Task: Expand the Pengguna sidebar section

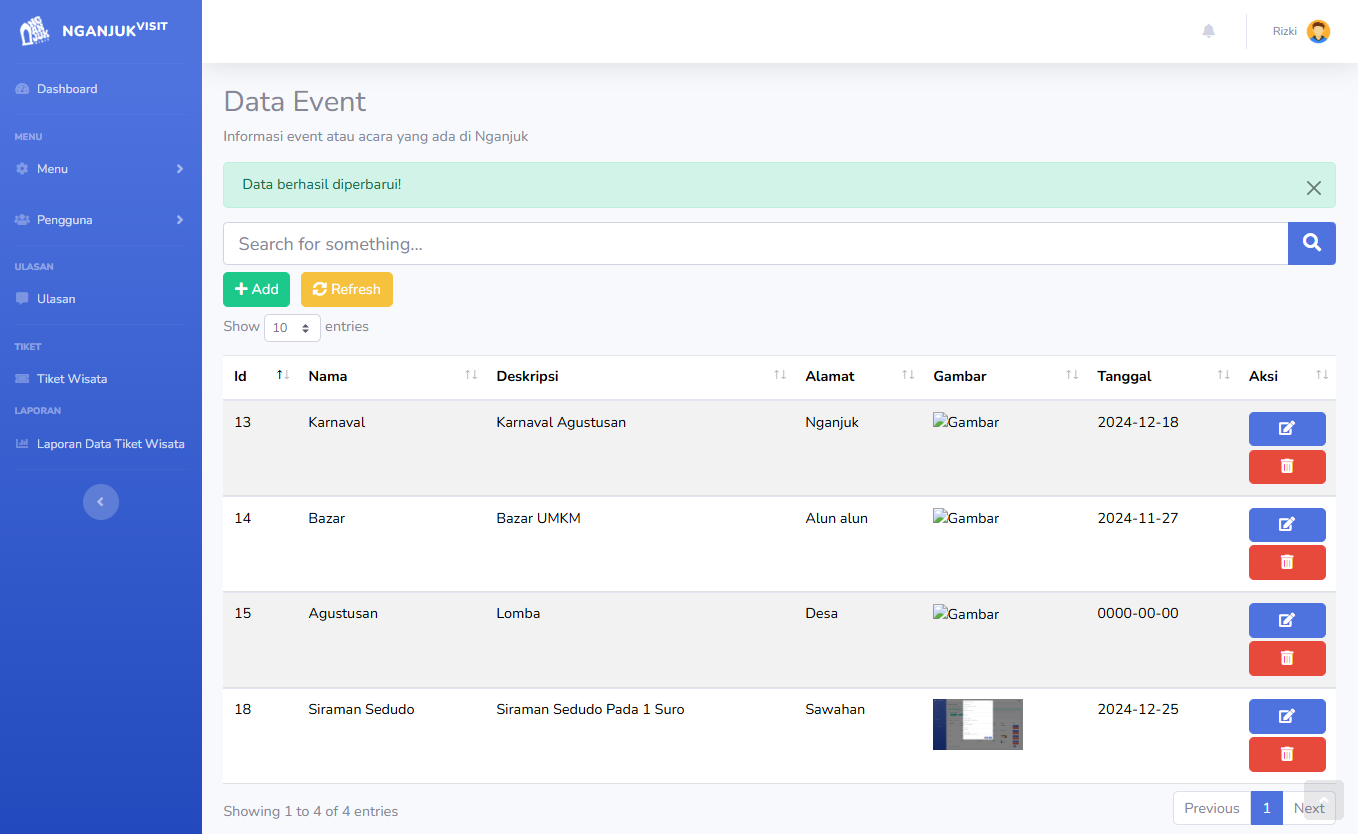Action: pyautogui.click(x=100, y=220)
